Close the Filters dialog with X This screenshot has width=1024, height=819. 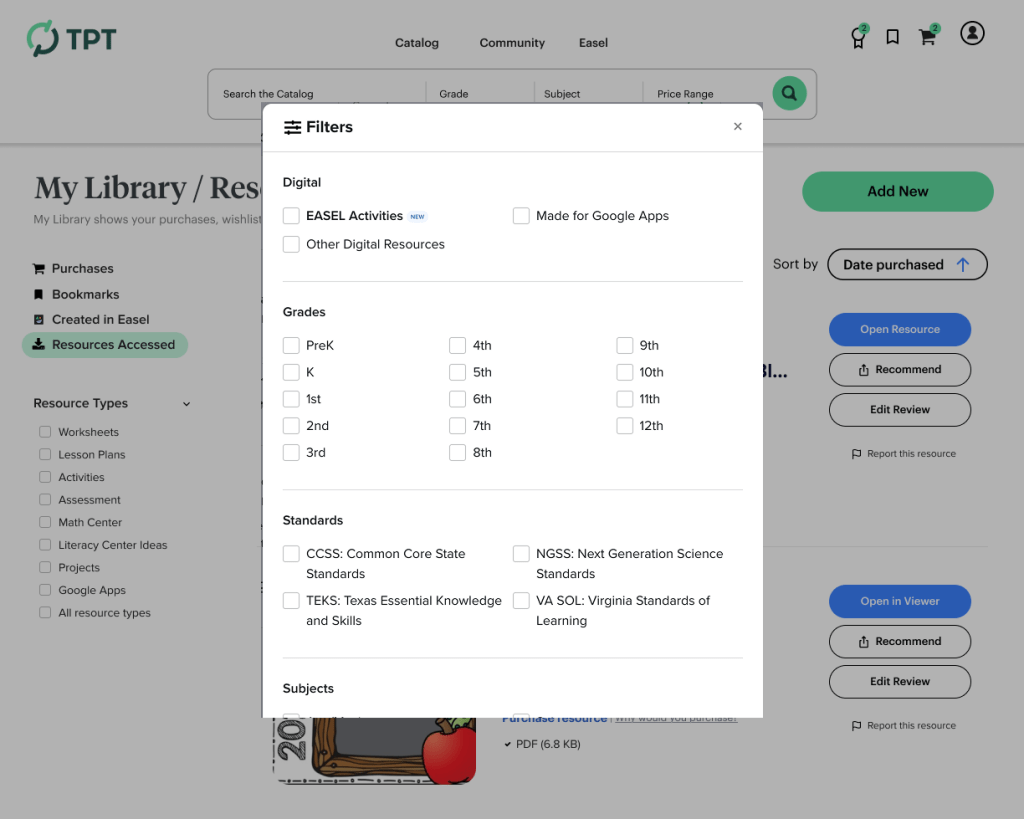pyautogui.click(x=738, y=126)
